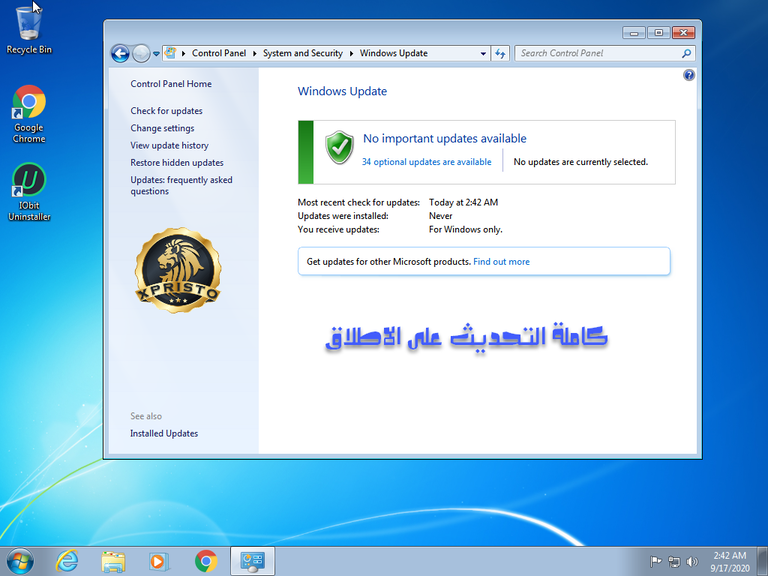Open the blue Help question mark
The image size is (768, 576).
coord(689,75)
